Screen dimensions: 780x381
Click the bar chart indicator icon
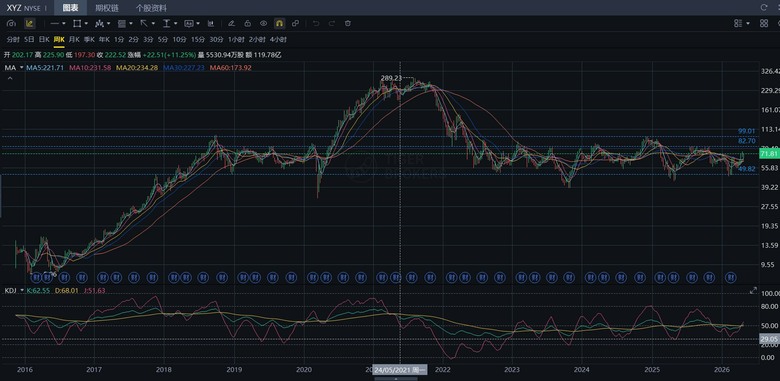211,23
